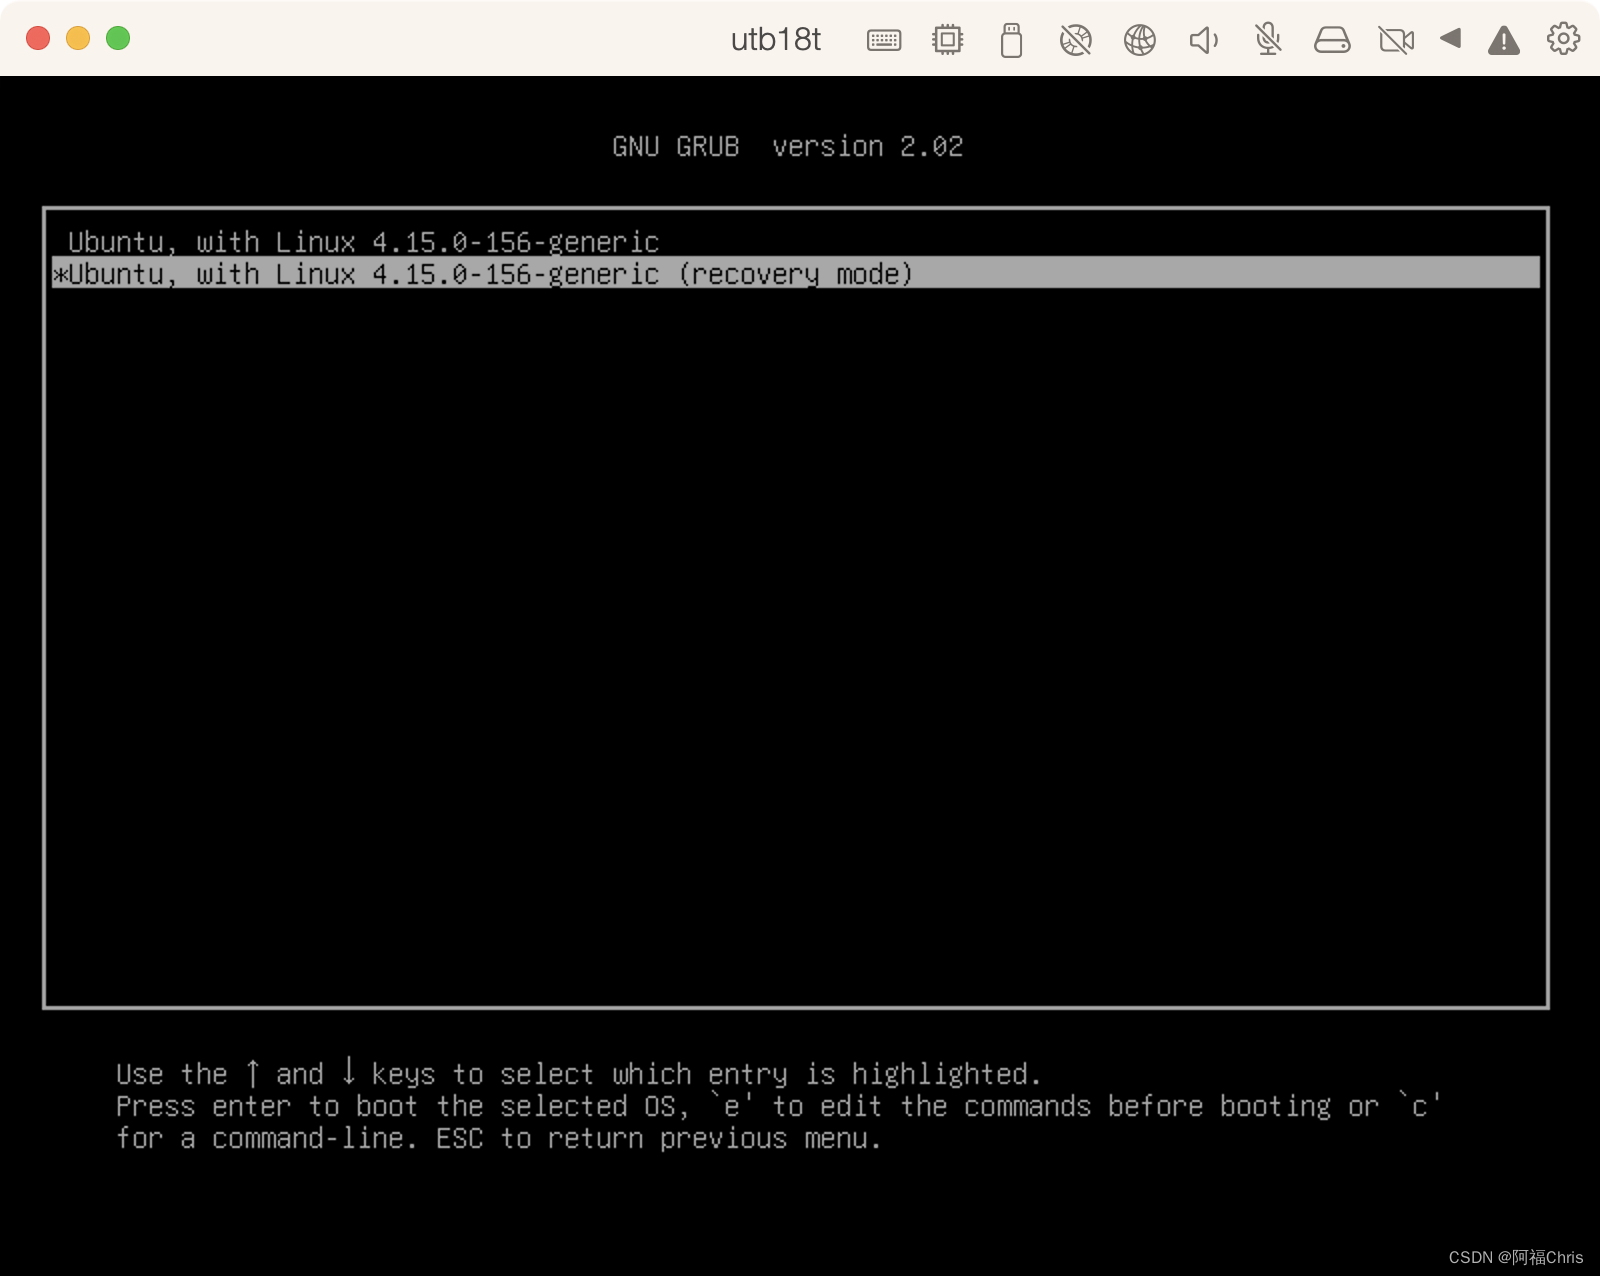Screen dimensions: 1600x1276
Task: Open the network globe icon
Action: 1140,40
